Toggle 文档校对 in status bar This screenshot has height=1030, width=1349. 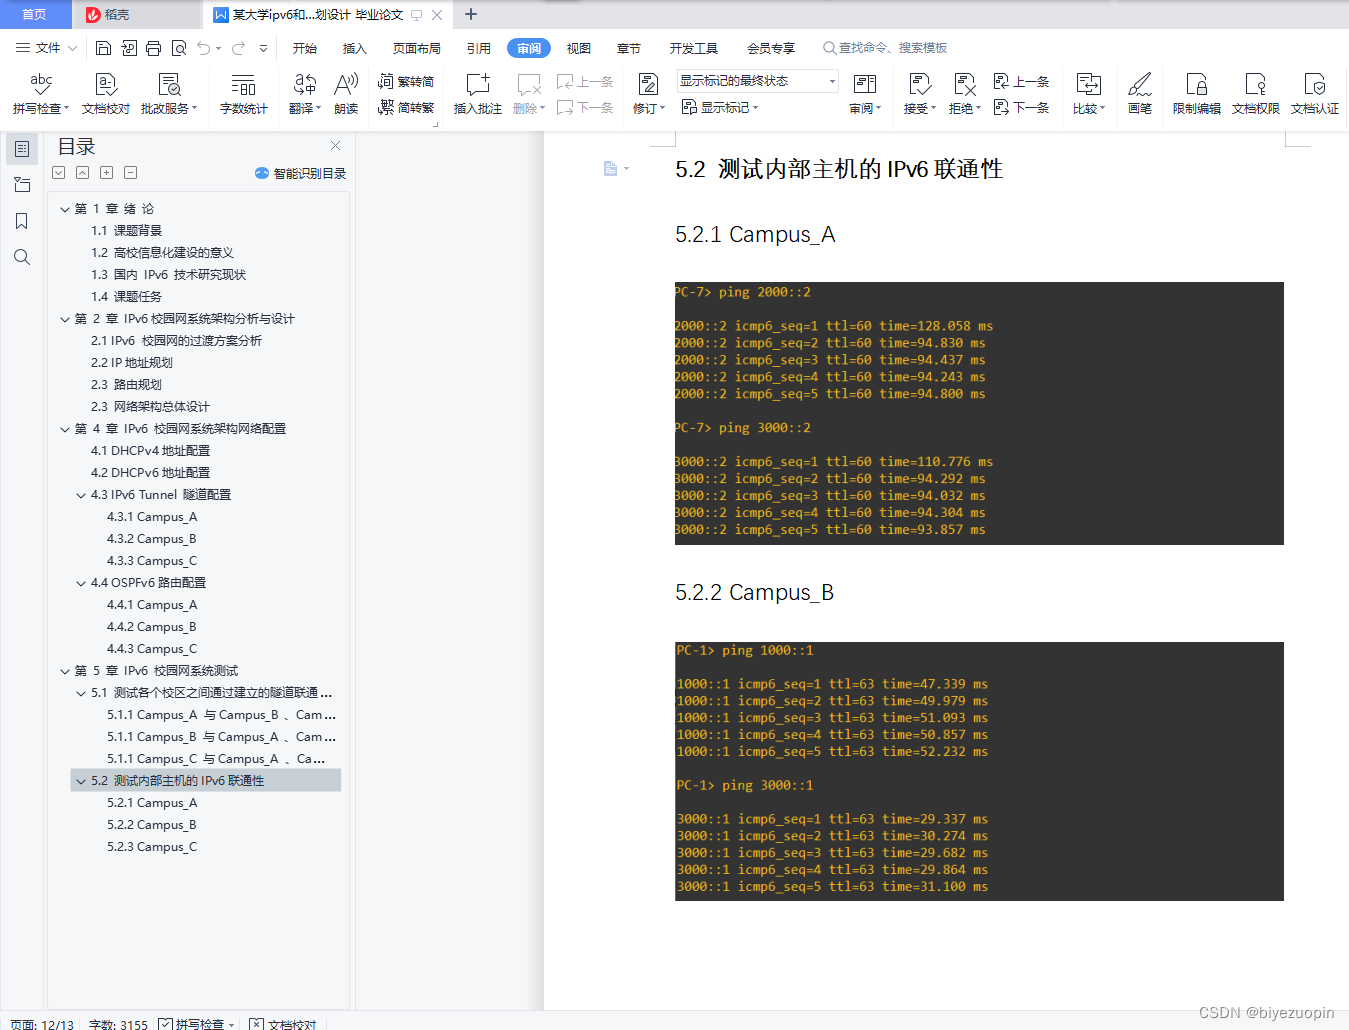(283, 1024)
